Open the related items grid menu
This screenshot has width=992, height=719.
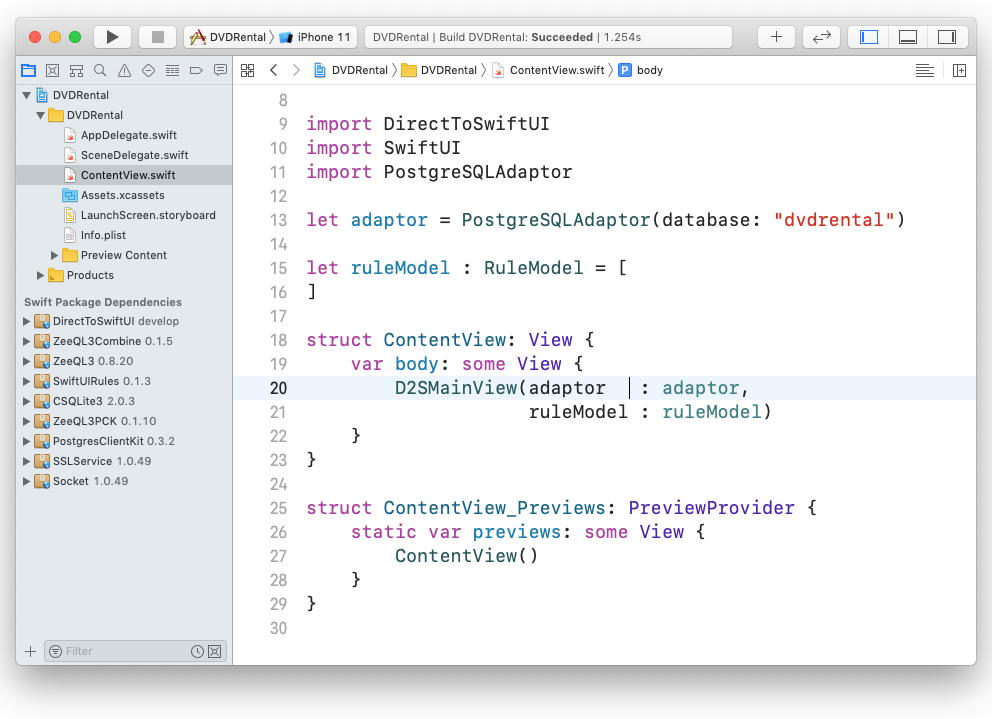click(x=247, y=70)
